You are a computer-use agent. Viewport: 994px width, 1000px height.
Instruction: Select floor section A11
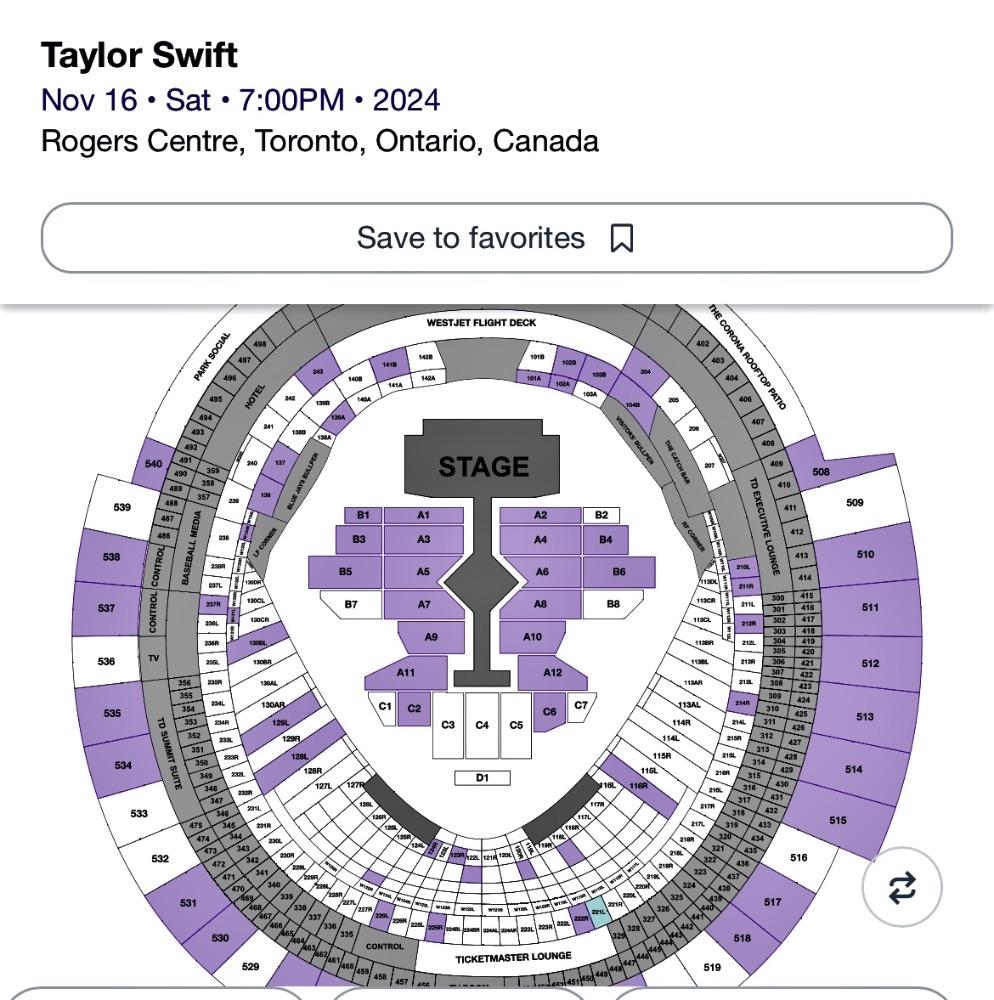tap(405, 673)
